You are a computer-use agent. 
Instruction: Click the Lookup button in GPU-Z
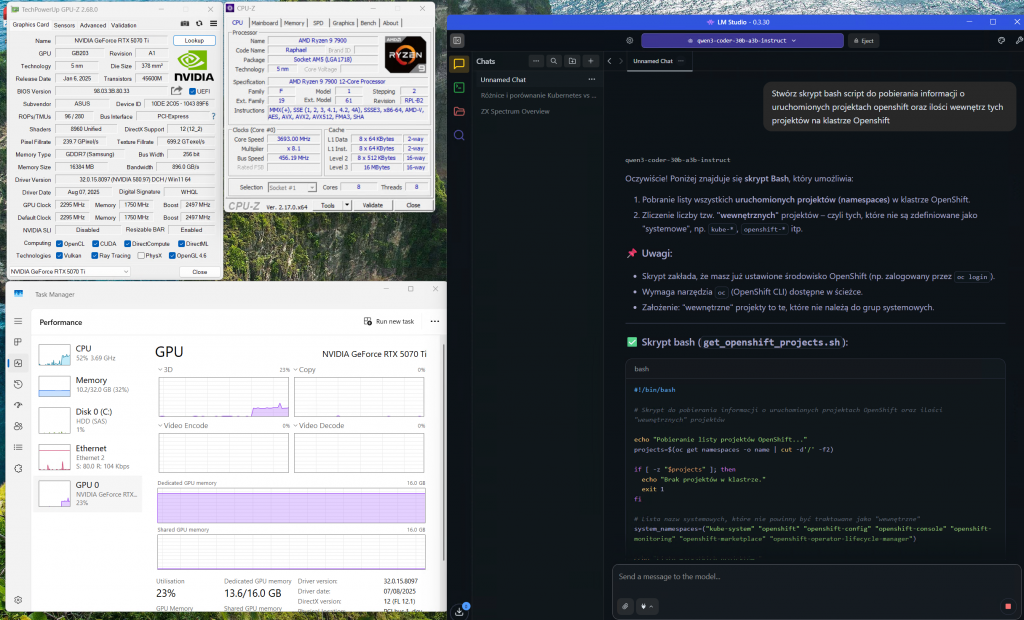194,40
